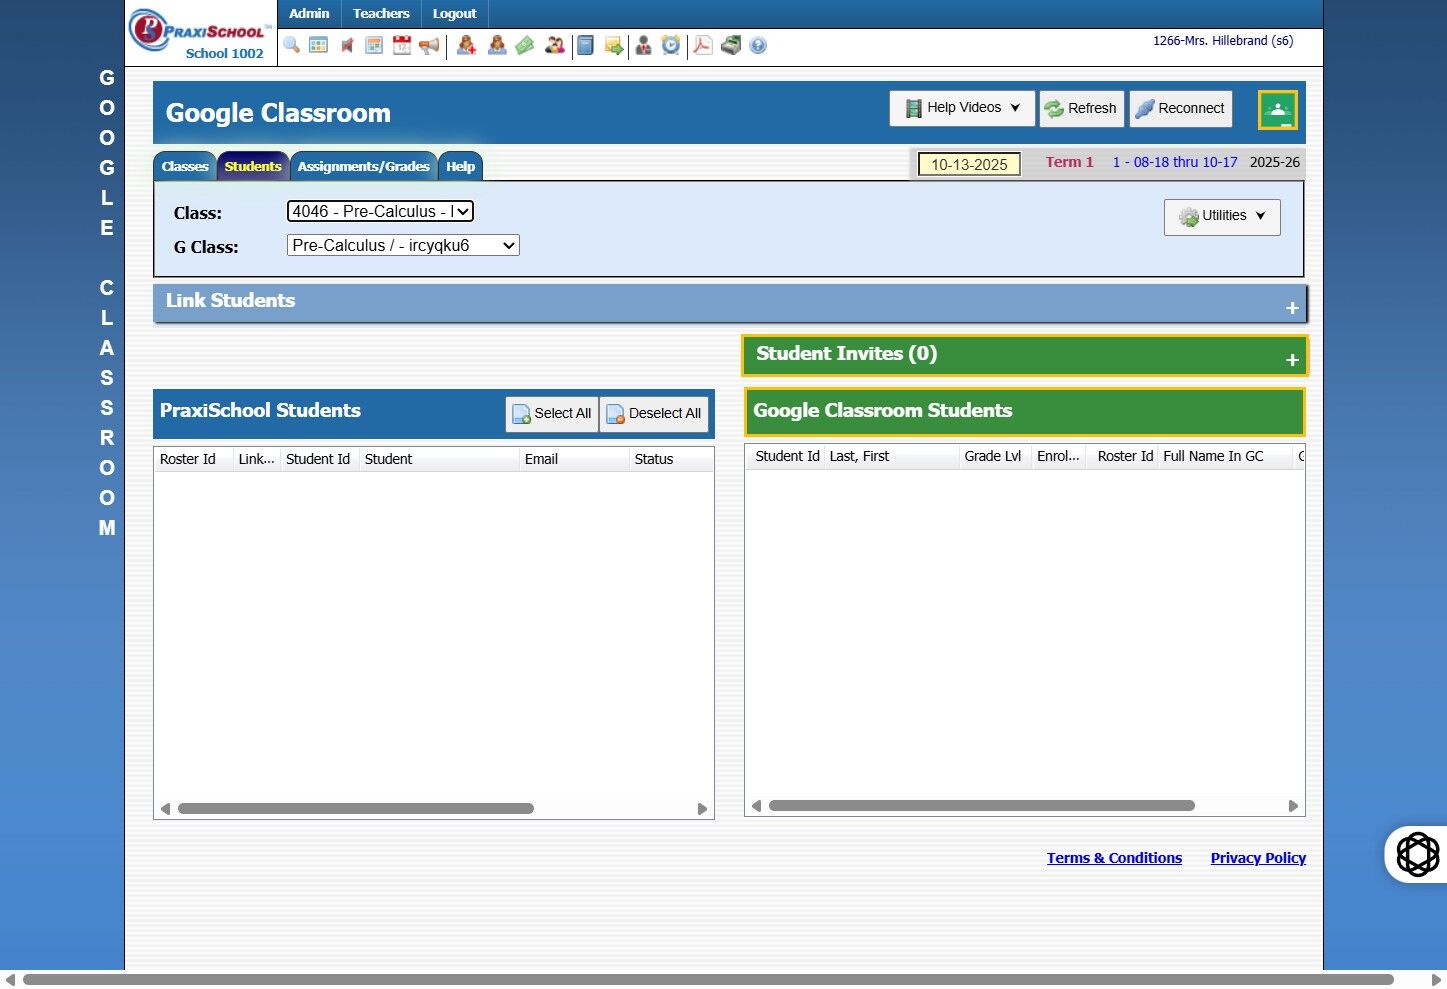This screenshot has height=989, width=1447.
Task: Click right scroll arrow of PraxiSchool Students list
Action: [702, 808]
